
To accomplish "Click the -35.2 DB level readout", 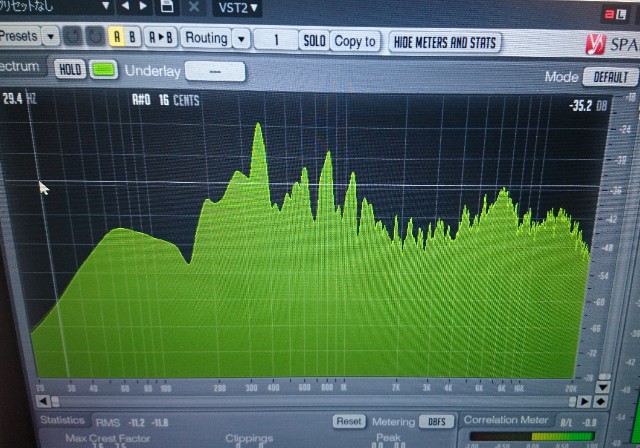I will pos(588,106).
